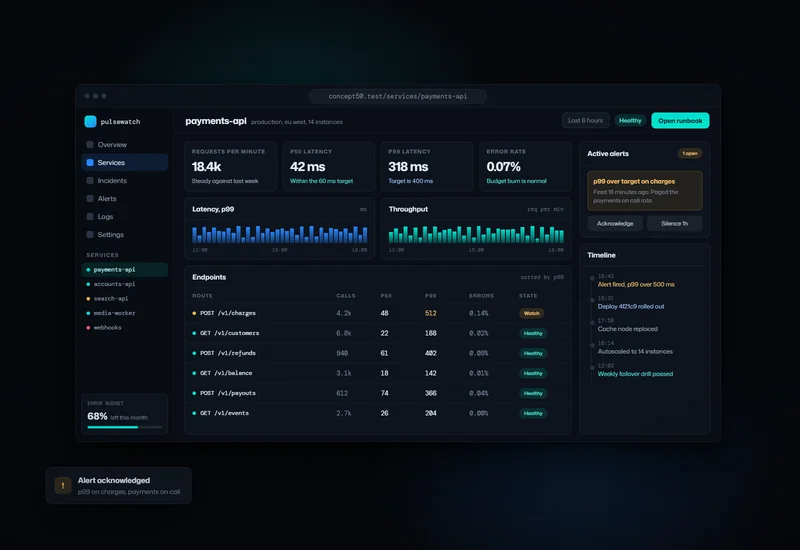Click the address bar with payments-api URL

click(397, 96)
